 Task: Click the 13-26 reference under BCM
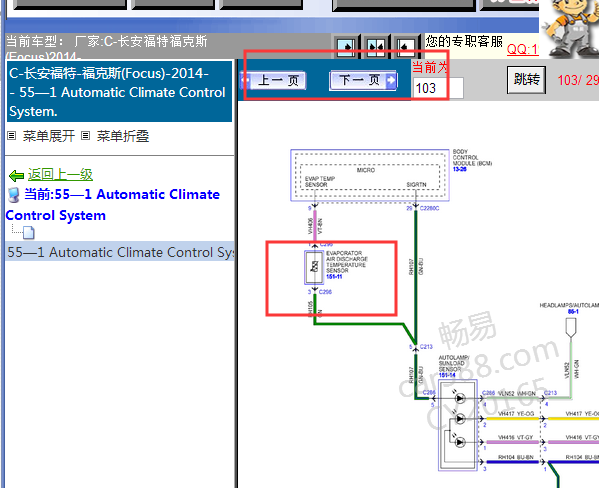[460, 169]
